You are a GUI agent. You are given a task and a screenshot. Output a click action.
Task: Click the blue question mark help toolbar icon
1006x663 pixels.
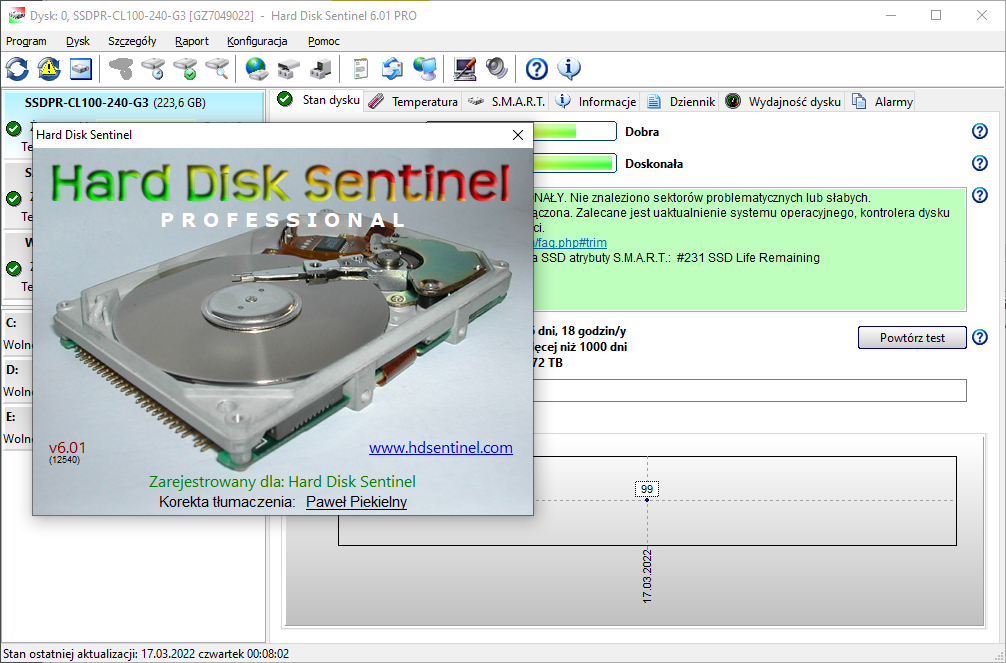pos(537,69)
